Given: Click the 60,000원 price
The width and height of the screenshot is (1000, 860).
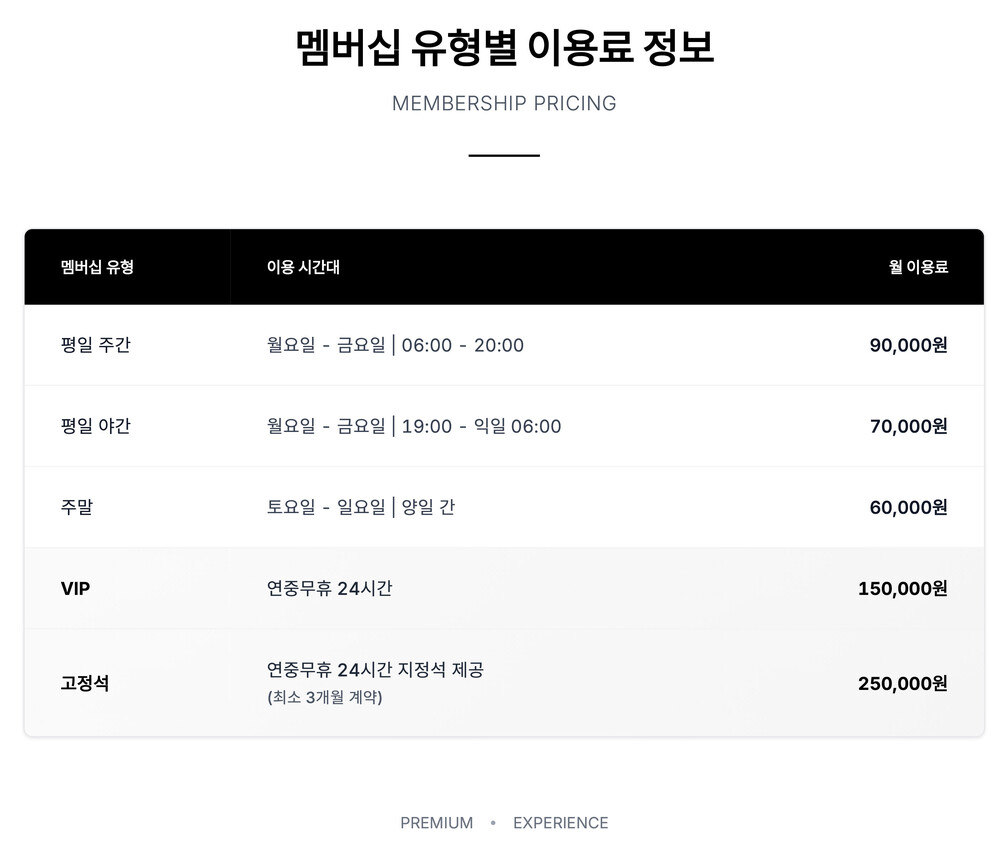Looking at the screenshot, I should point(908,507).
